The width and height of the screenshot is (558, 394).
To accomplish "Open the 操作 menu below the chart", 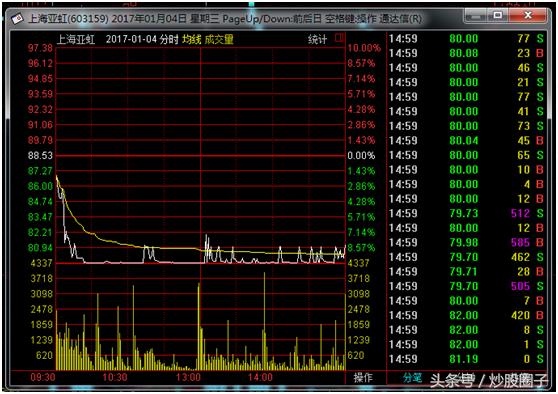I will click(x=363, y=377).
